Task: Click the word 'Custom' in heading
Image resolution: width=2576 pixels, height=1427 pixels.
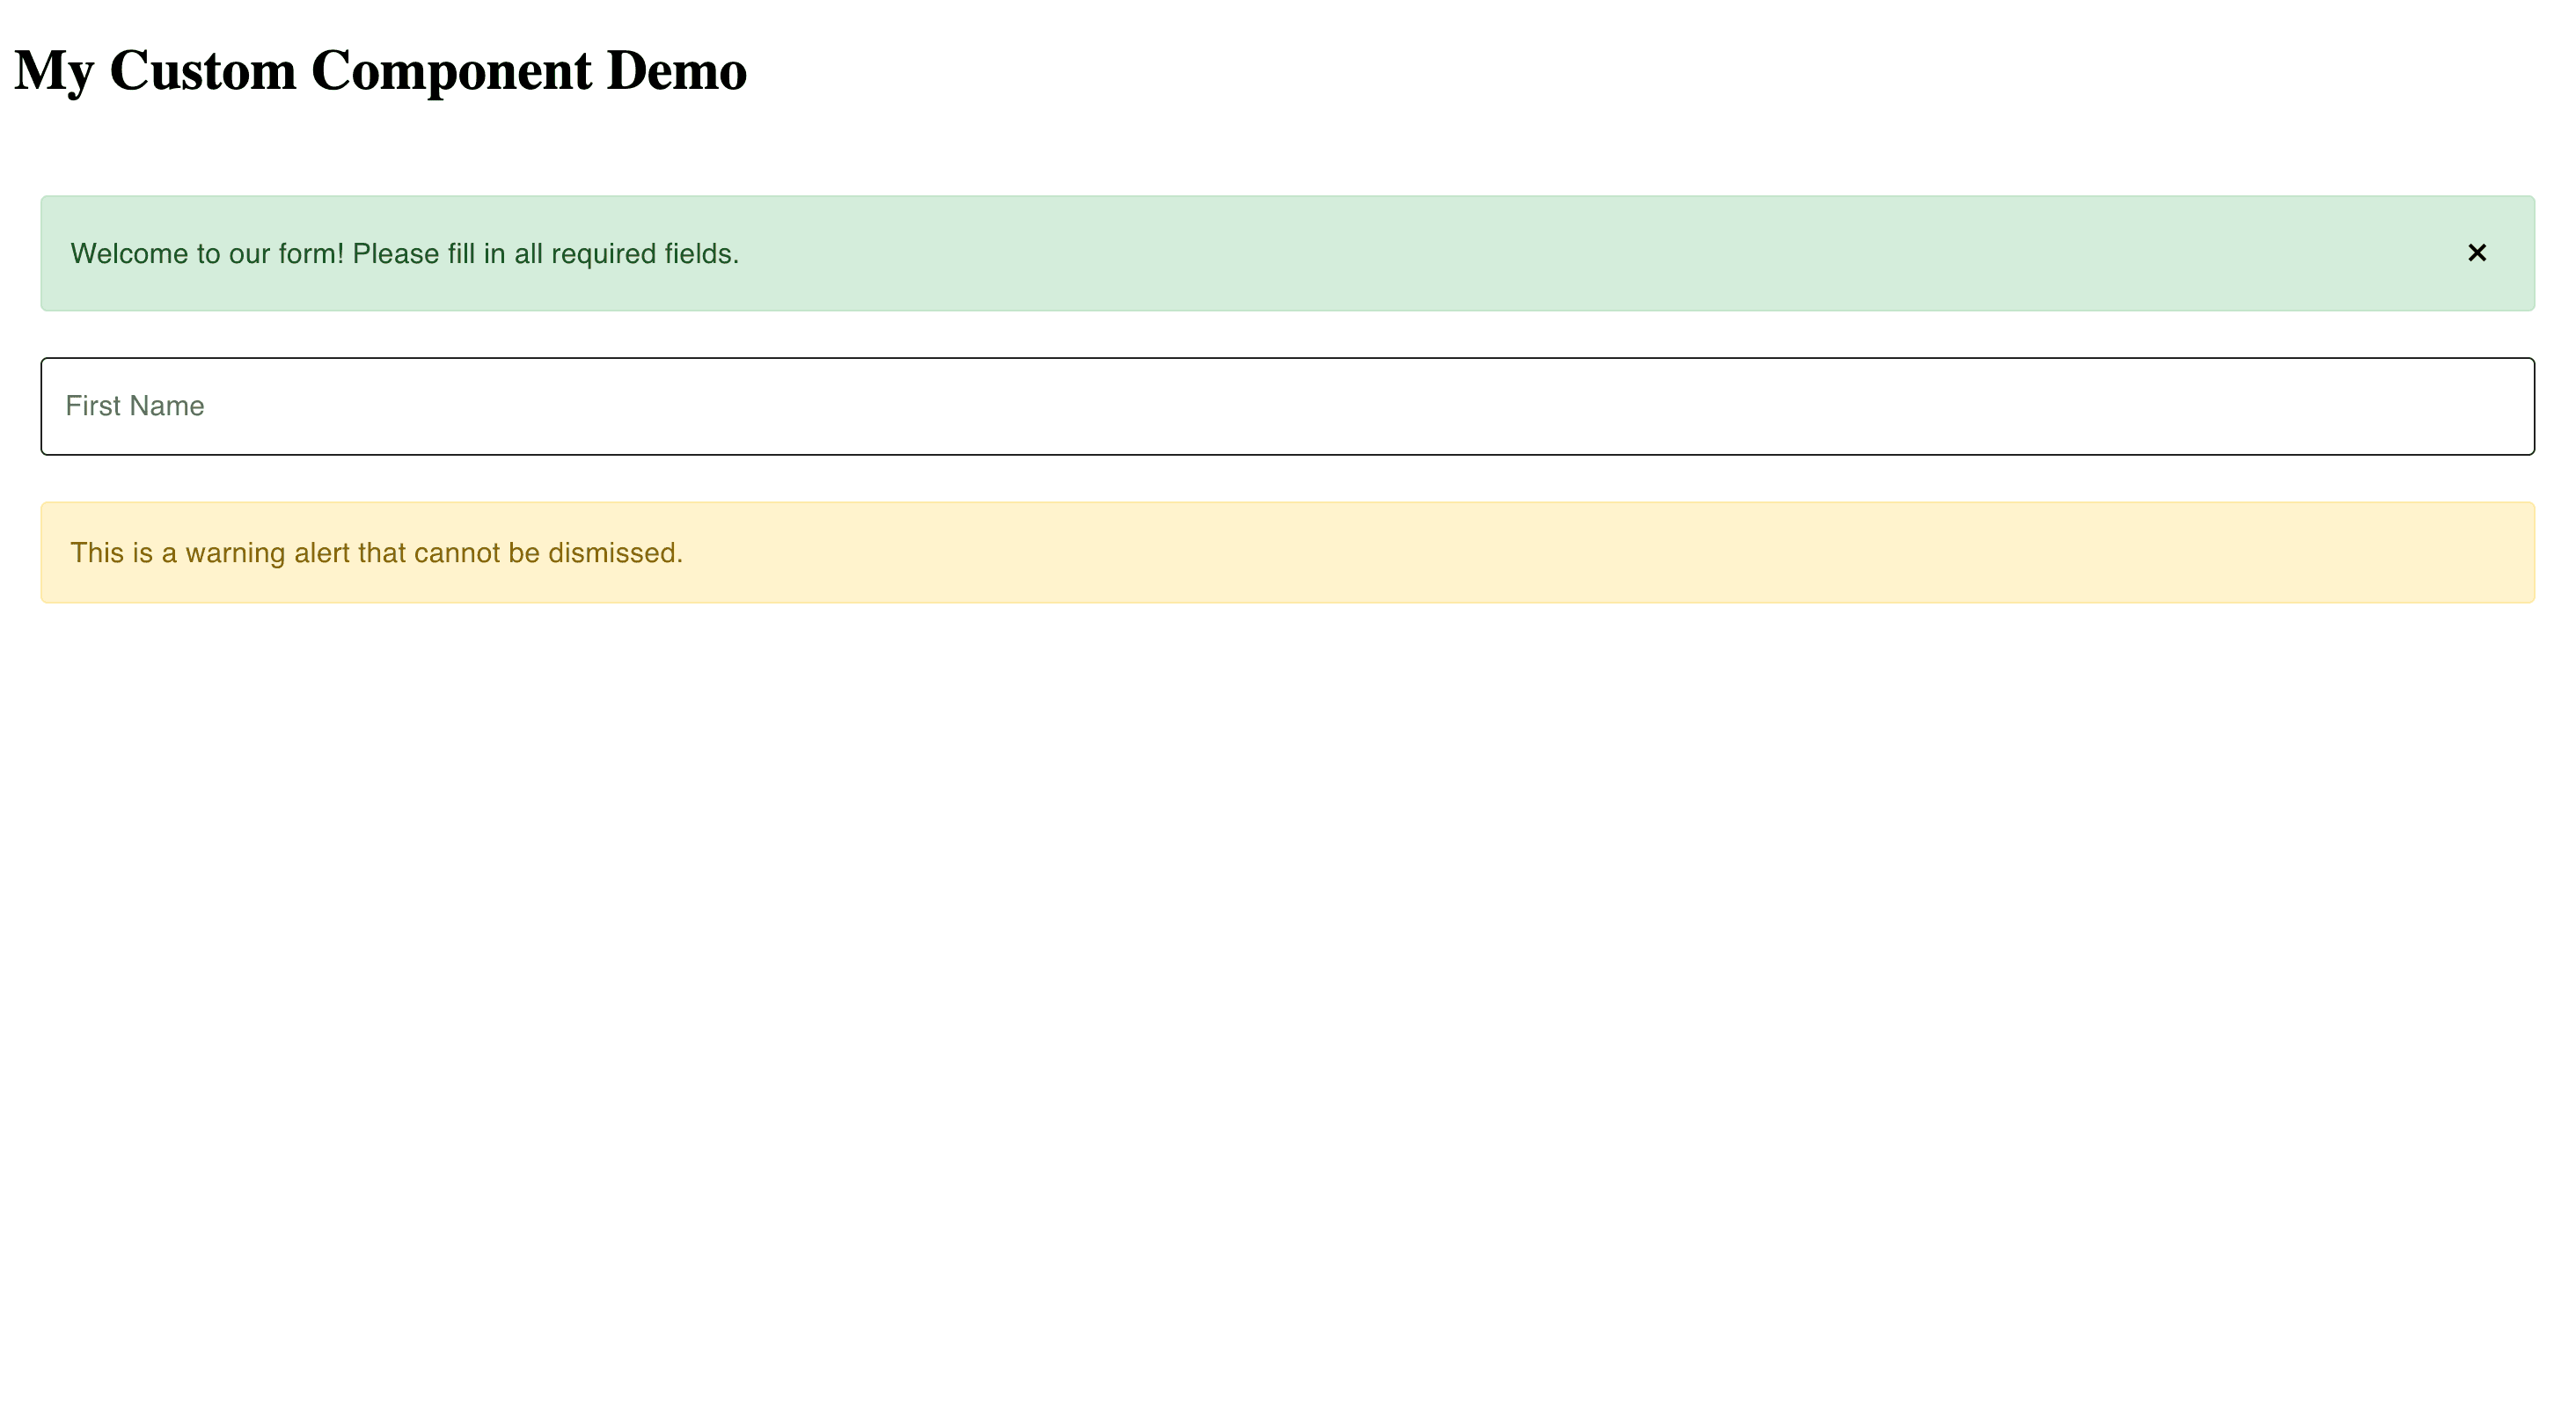Action: (x=202, y=71)
